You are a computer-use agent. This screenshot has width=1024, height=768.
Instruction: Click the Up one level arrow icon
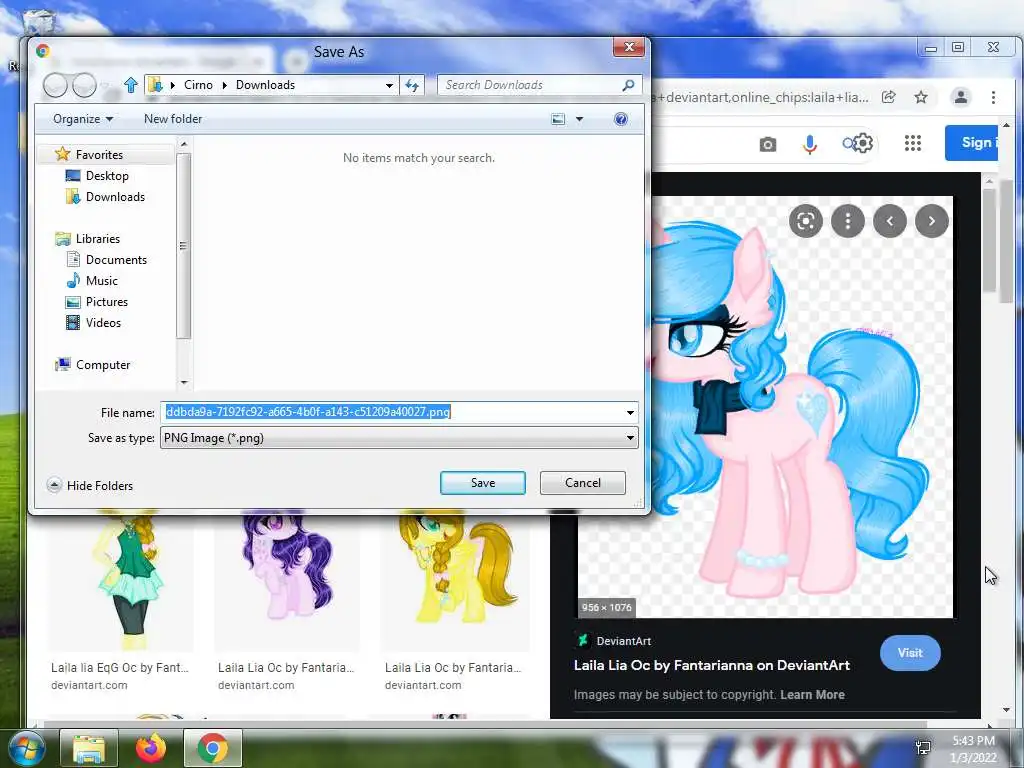(131, 85)
